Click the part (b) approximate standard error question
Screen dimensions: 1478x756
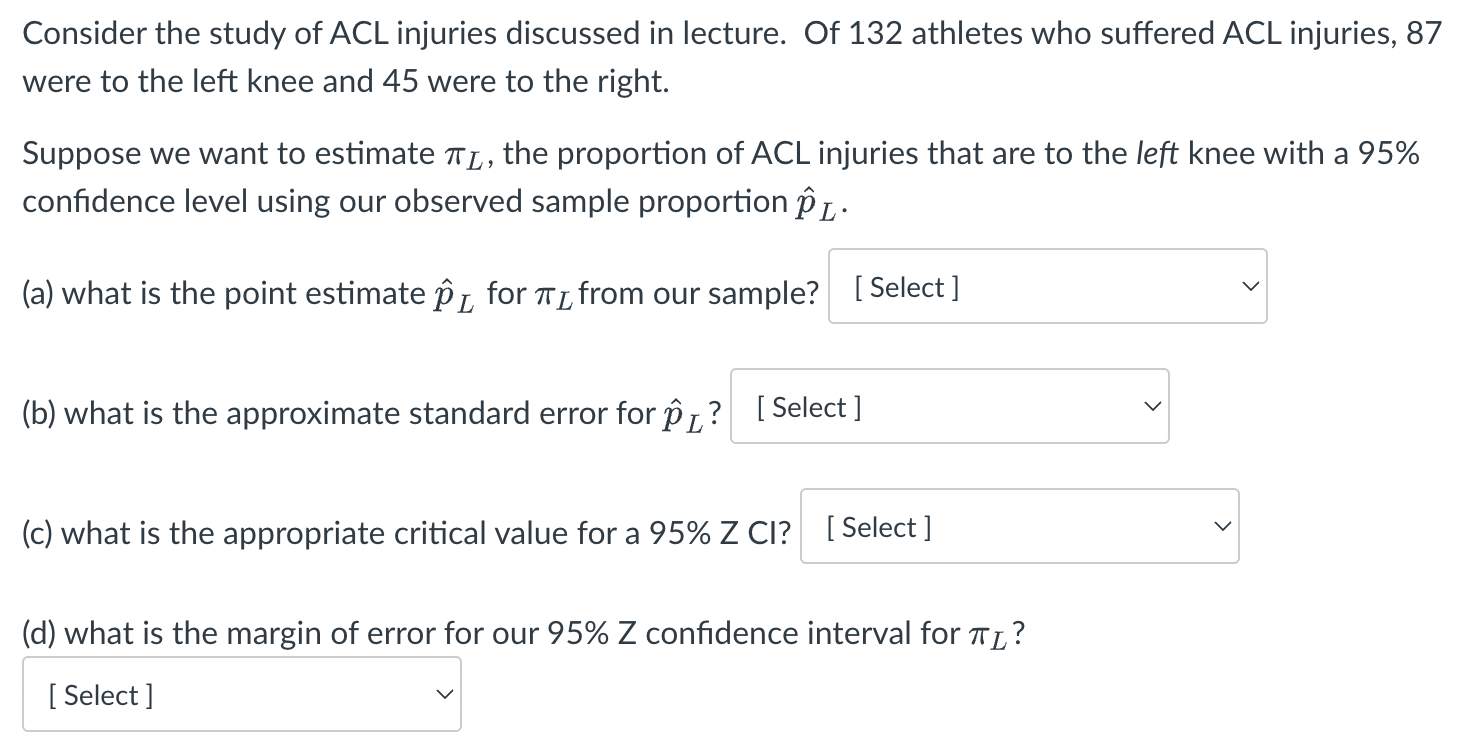(370, 414)
